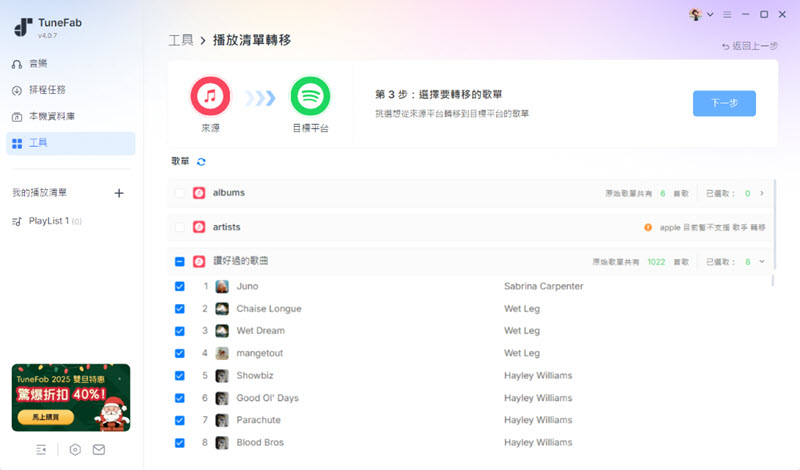Open settings hexagon icon at sidebar bottom
This screenshot has height=470, width=800.
coord(75,450)
